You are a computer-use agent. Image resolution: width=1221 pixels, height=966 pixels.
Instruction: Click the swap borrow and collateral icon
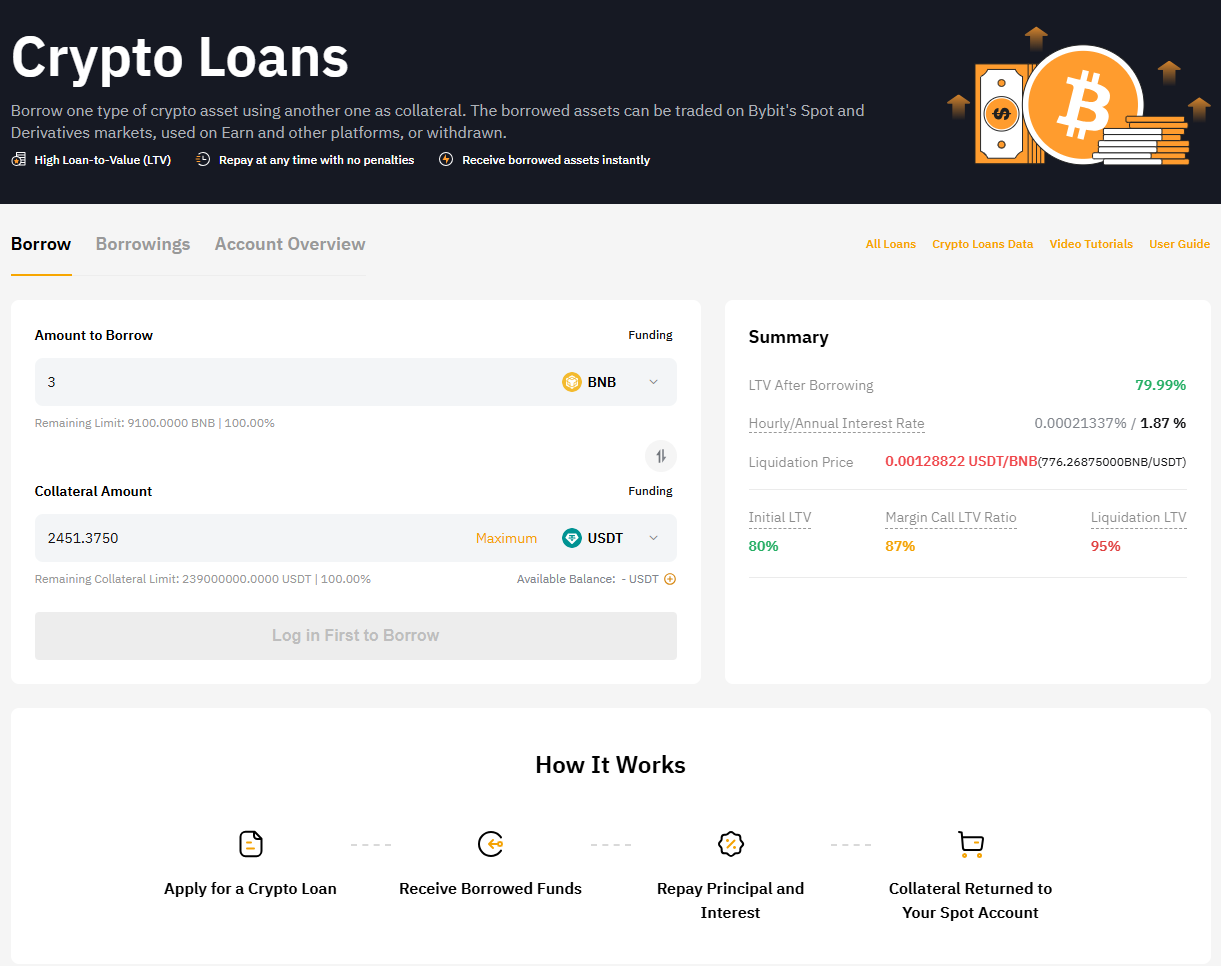pos(661,456)
